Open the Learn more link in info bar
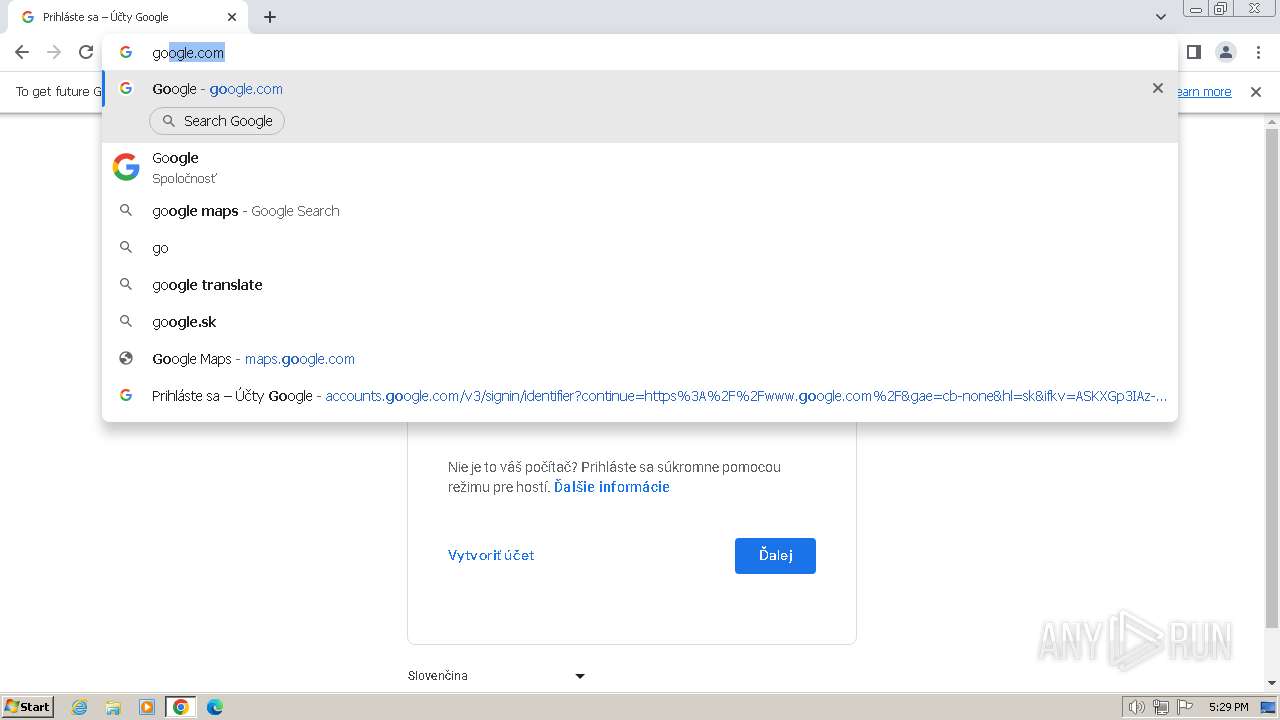 [1204, 92]
